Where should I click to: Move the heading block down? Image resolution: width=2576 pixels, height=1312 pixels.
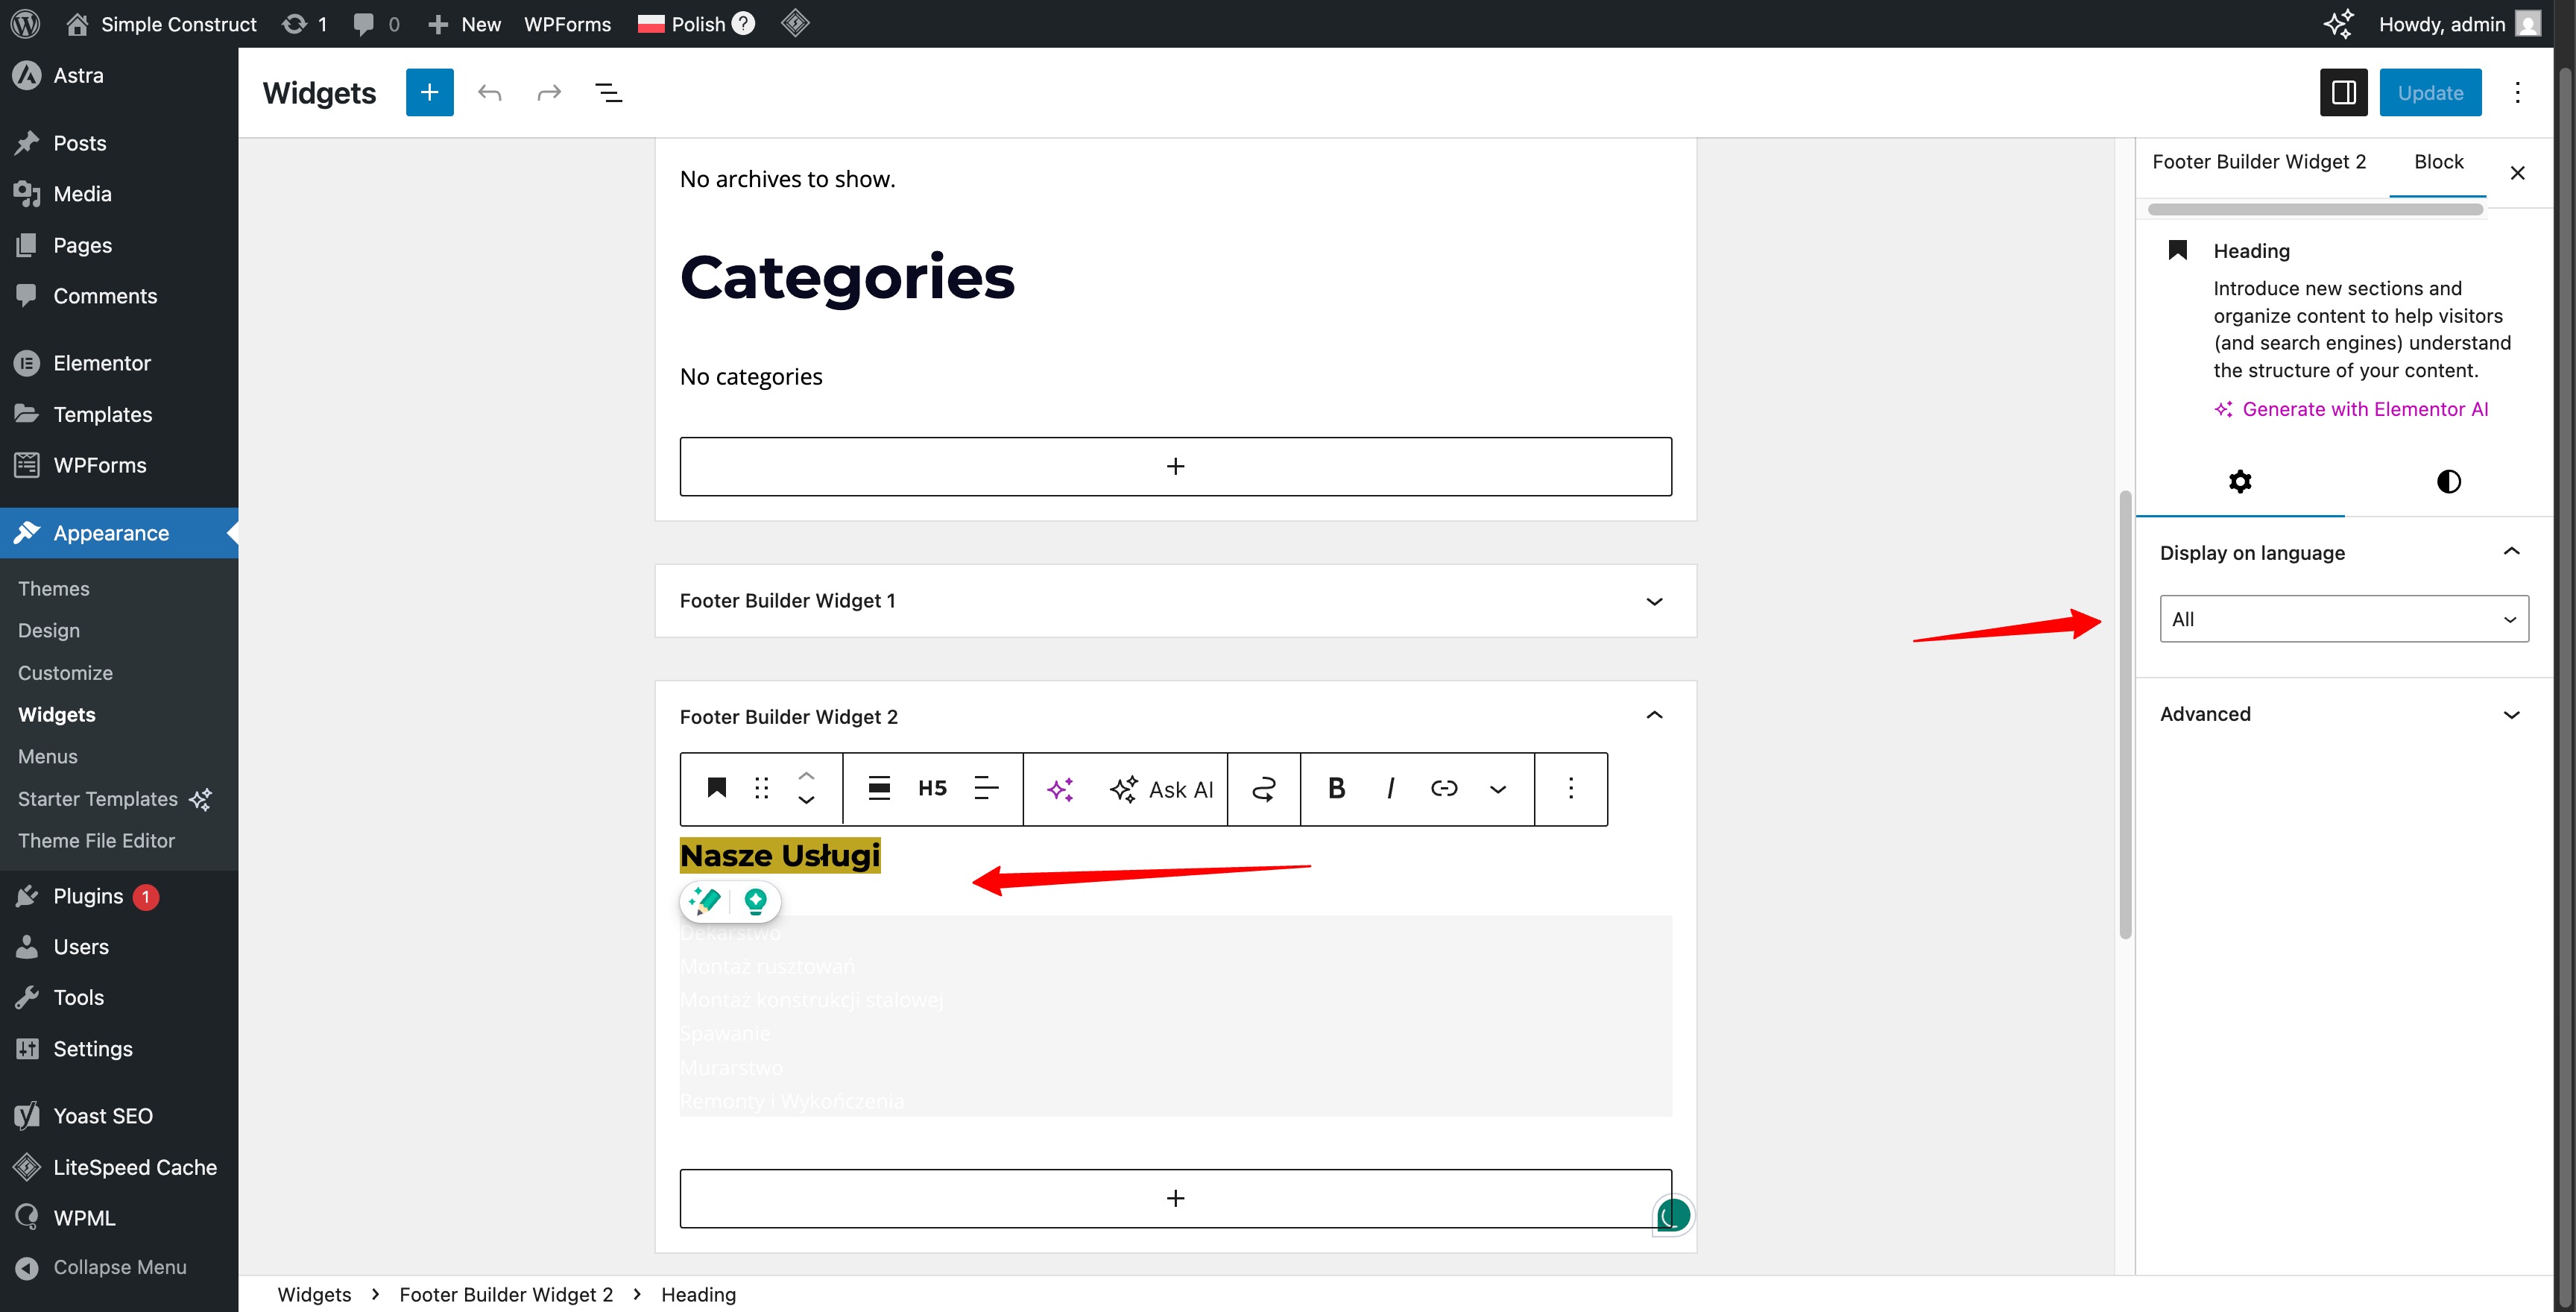[x=806, y=801]
